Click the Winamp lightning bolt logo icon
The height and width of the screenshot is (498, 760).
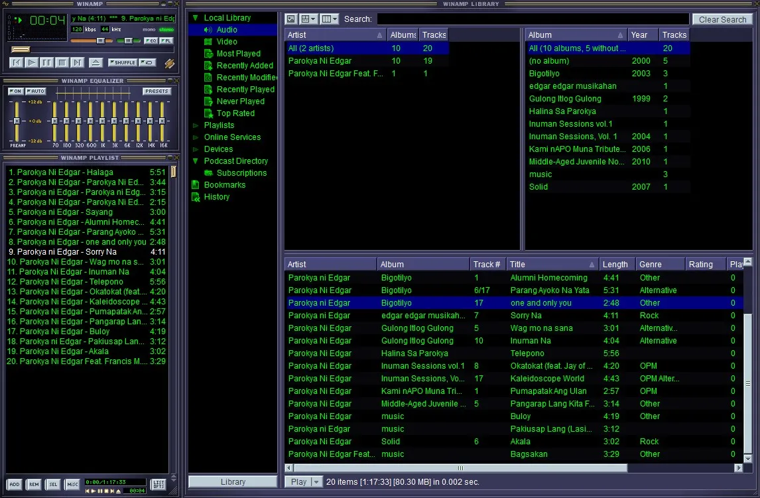pyautogui.click(x=169, y=63)
